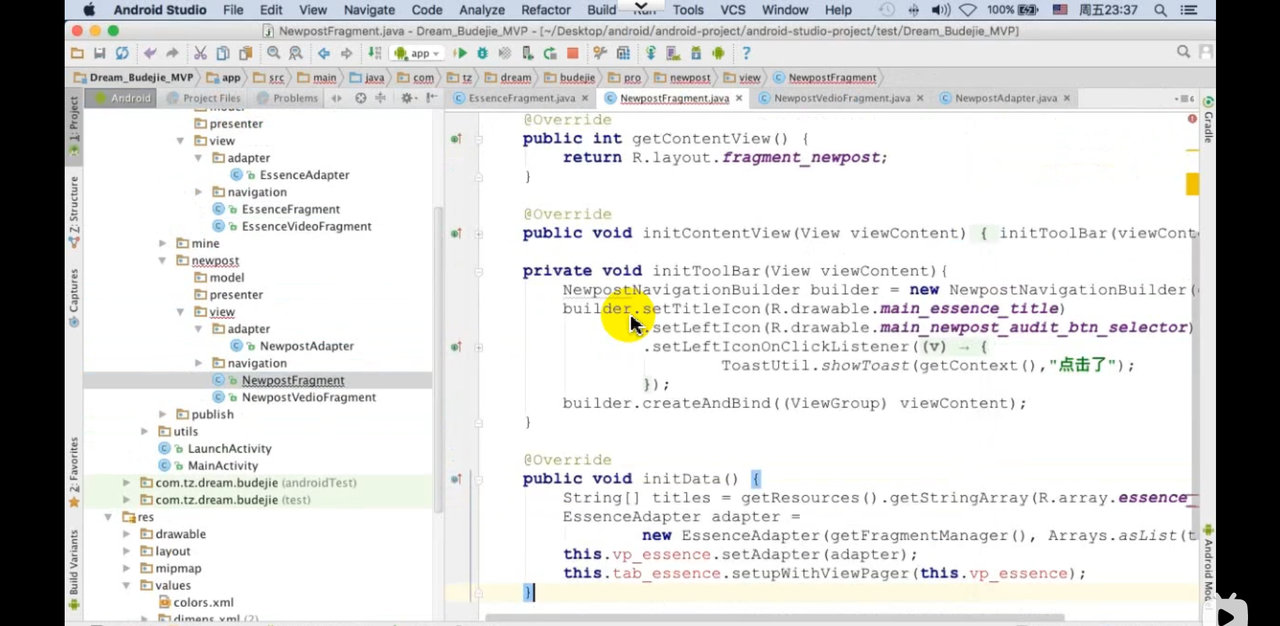Run the app with the green play icon
This screenshot has height=626, width=1280.
461,53
